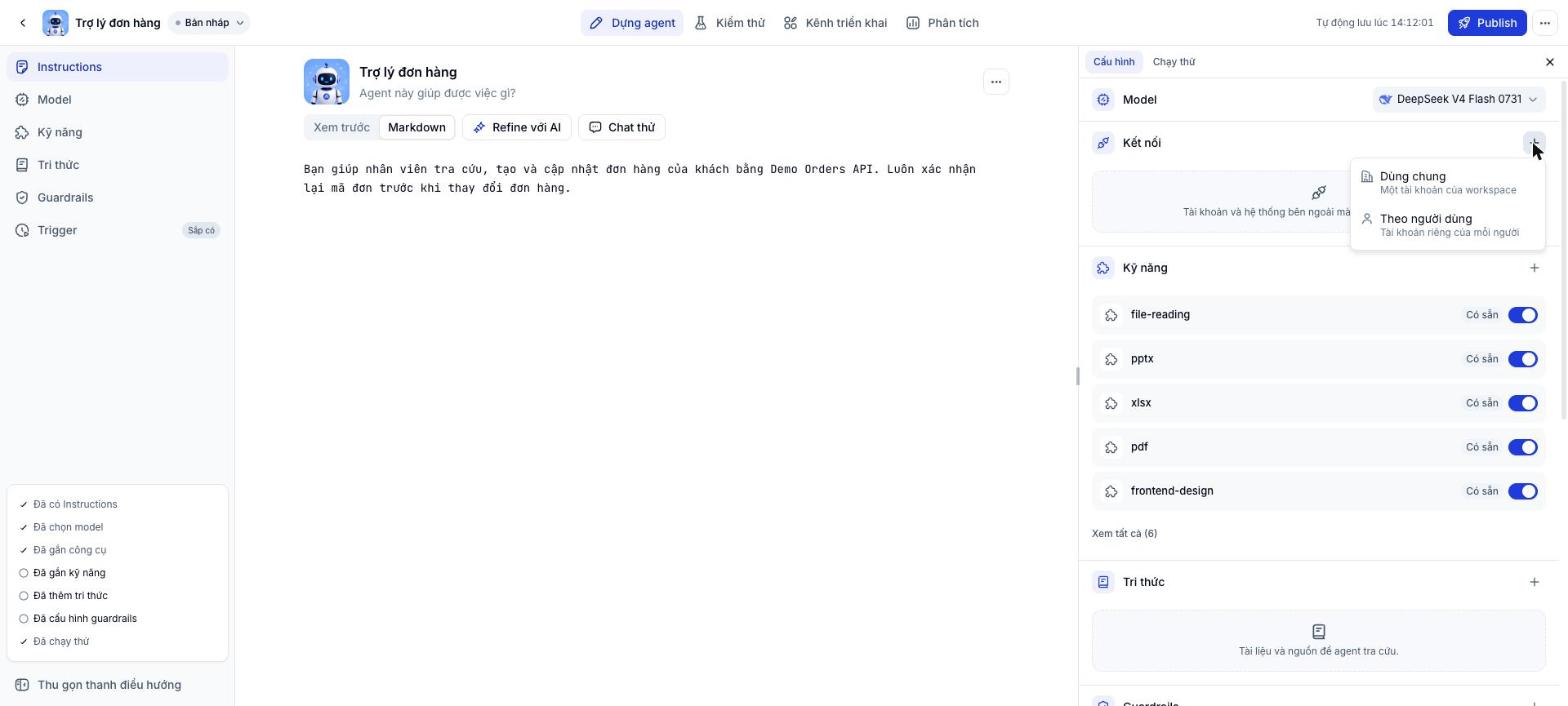Choose Dùng chung connection option

pos(1447,182)
